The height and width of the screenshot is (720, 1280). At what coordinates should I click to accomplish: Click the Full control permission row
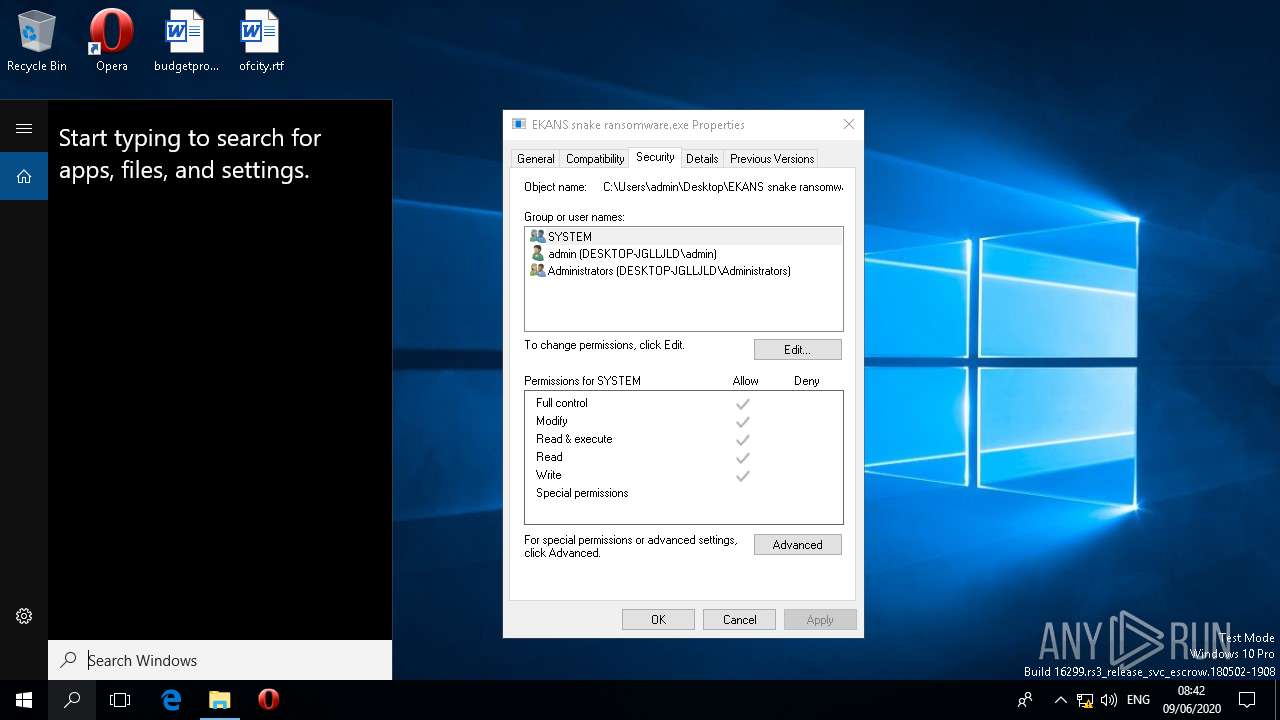pyautogui.click(x=684, y=403)
